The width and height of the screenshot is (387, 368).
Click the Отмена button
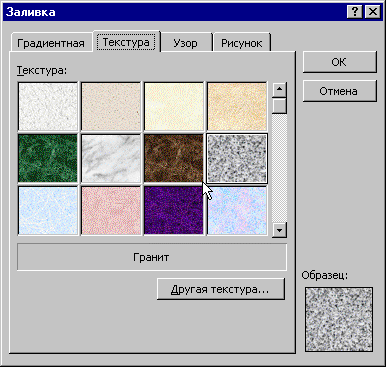coord(340,91)
